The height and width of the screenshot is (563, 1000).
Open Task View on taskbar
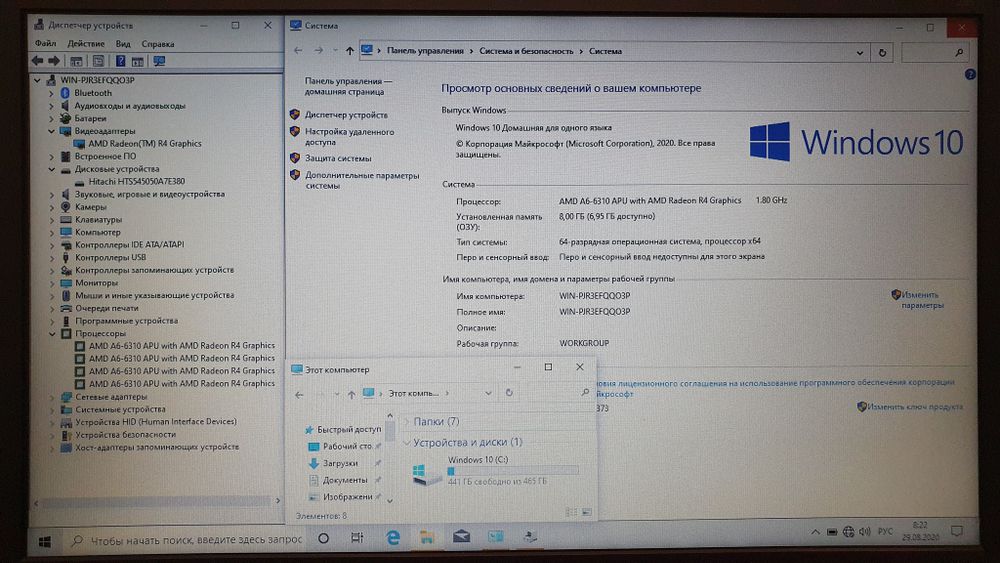pyautogui.click(x=357, y=538)
